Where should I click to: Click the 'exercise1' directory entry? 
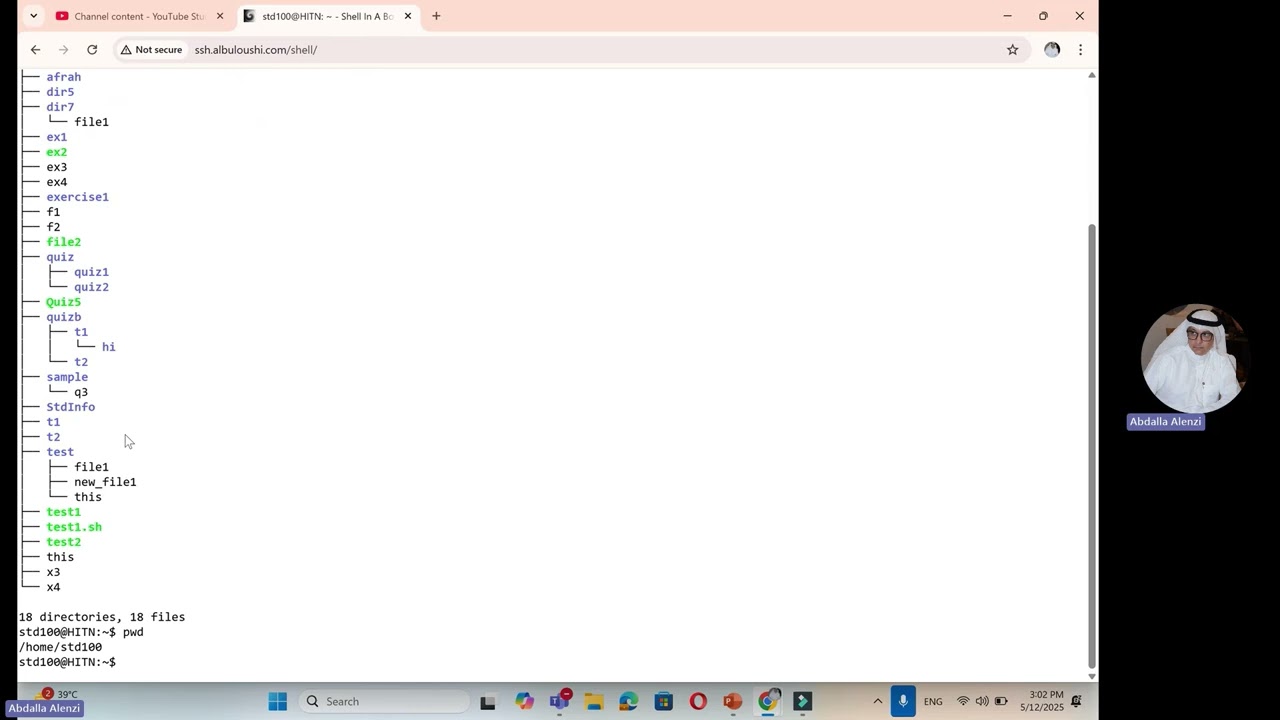[77, 197]
